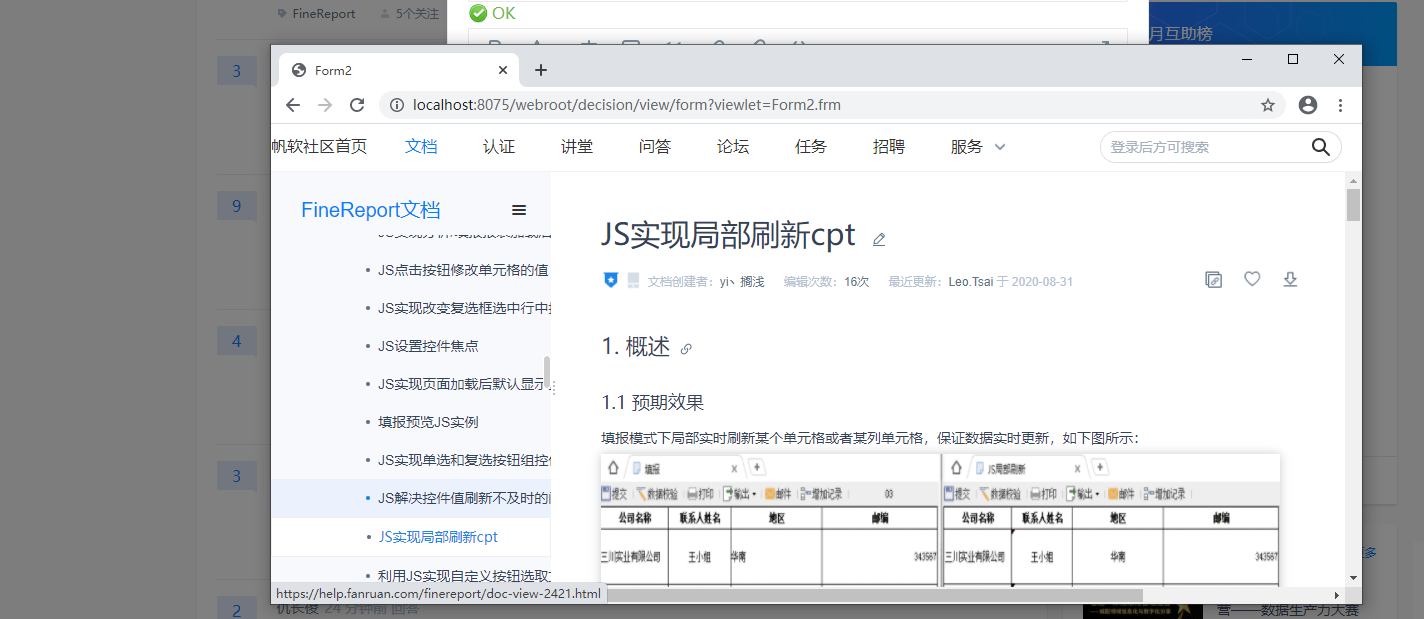Viewport: 1424px width, 619px height.
Task: Go to the 任务 nav item
Action: click(811, 147)
